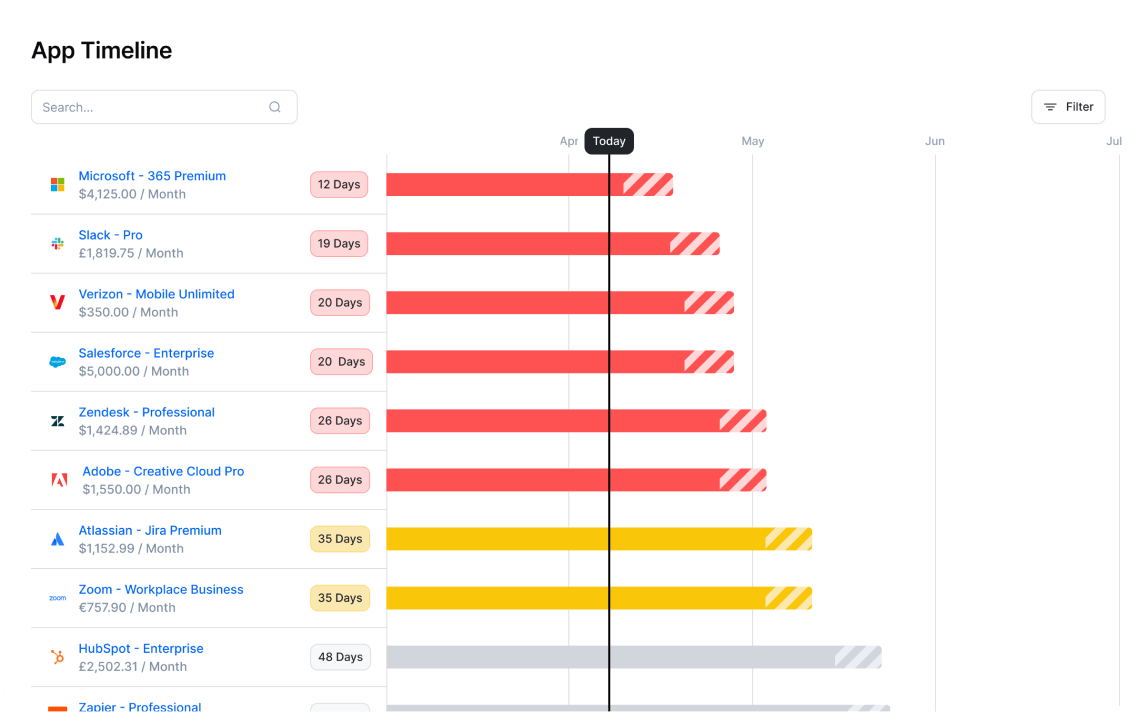
Task: Click the Slack logo icon
Action: 57,243
